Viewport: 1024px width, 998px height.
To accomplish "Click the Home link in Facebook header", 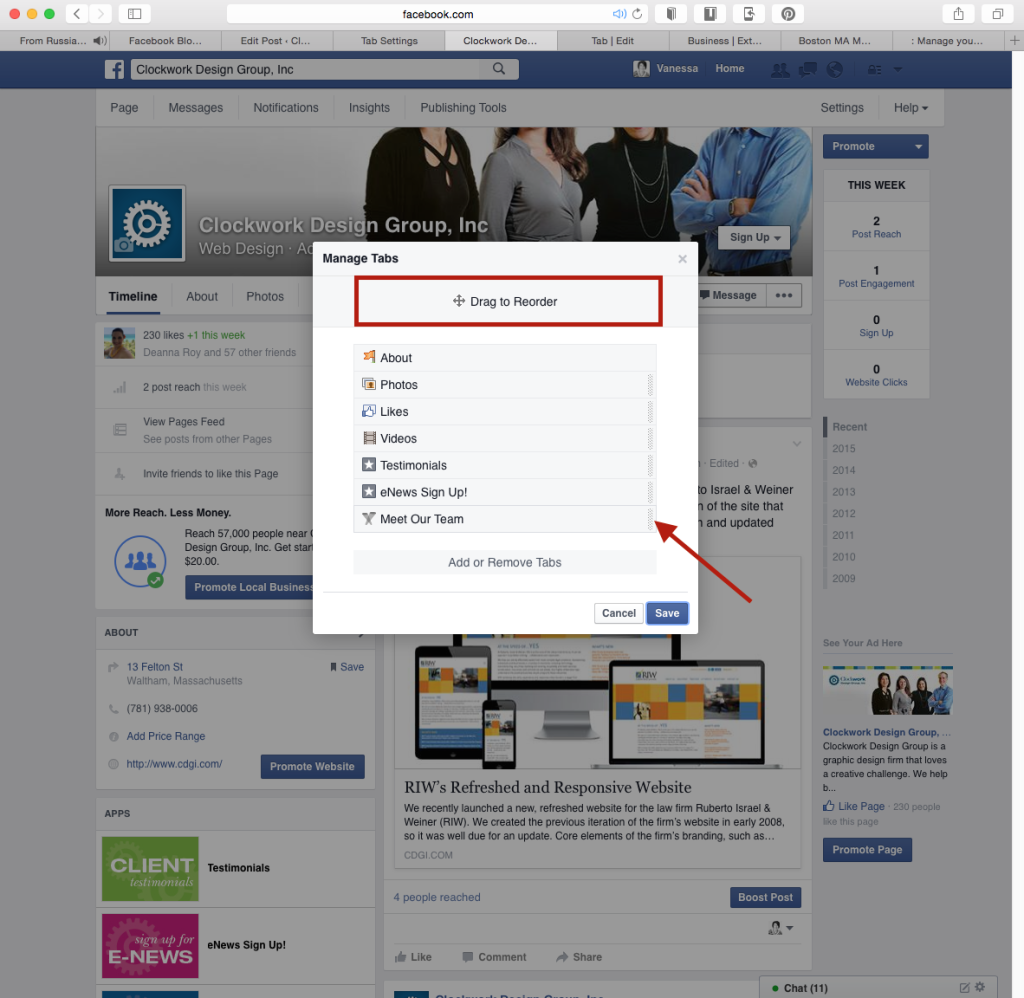I will 729,69.
